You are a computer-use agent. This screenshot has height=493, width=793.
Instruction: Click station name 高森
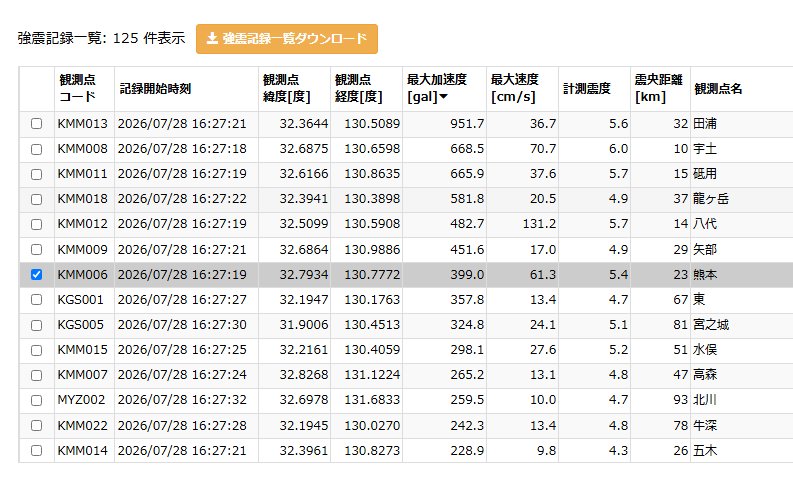[x=704, y=375]
